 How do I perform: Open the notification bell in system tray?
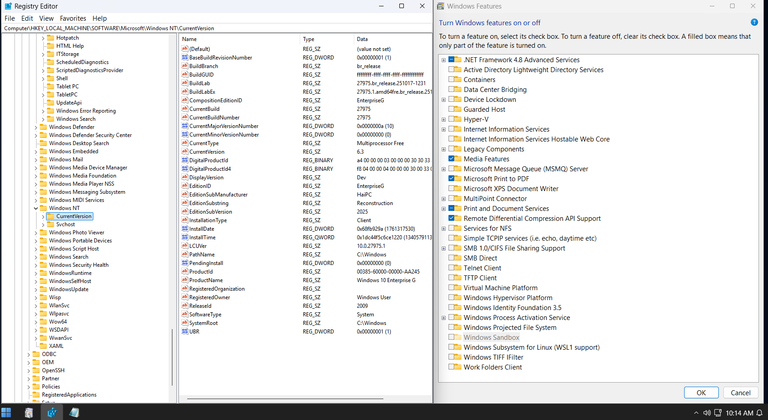[x=760, y=413]
